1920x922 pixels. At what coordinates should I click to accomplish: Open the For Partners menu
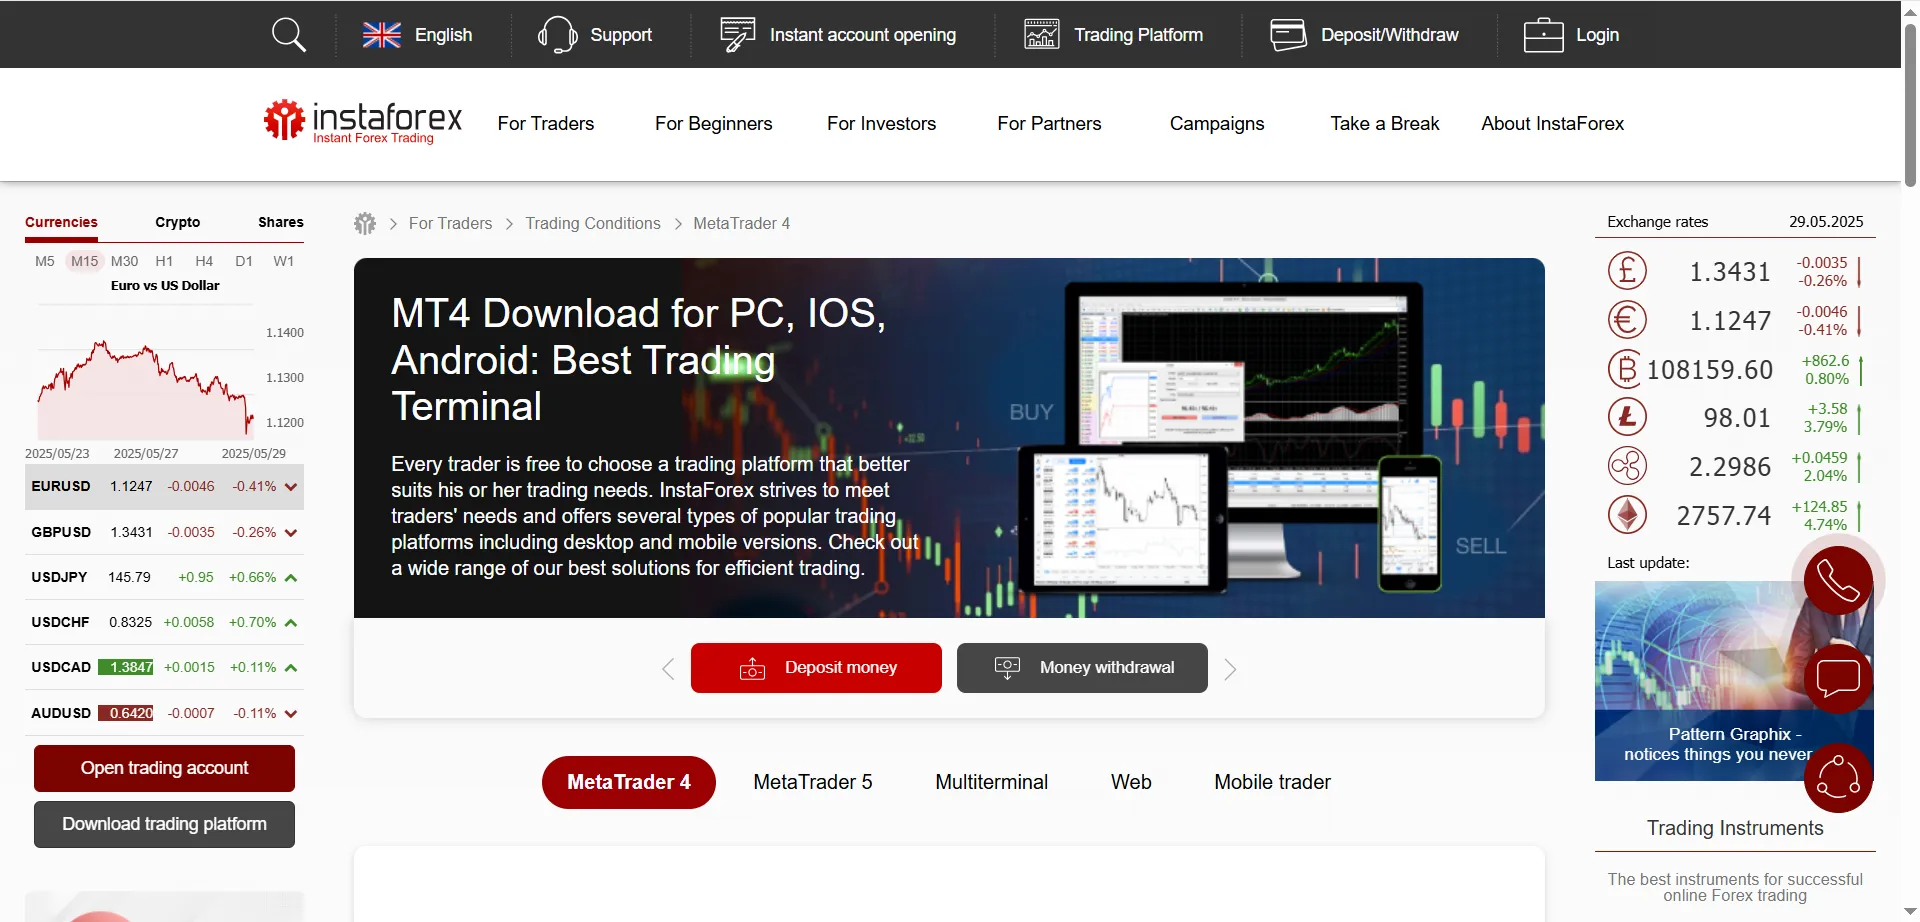(x=1049, y=124)
